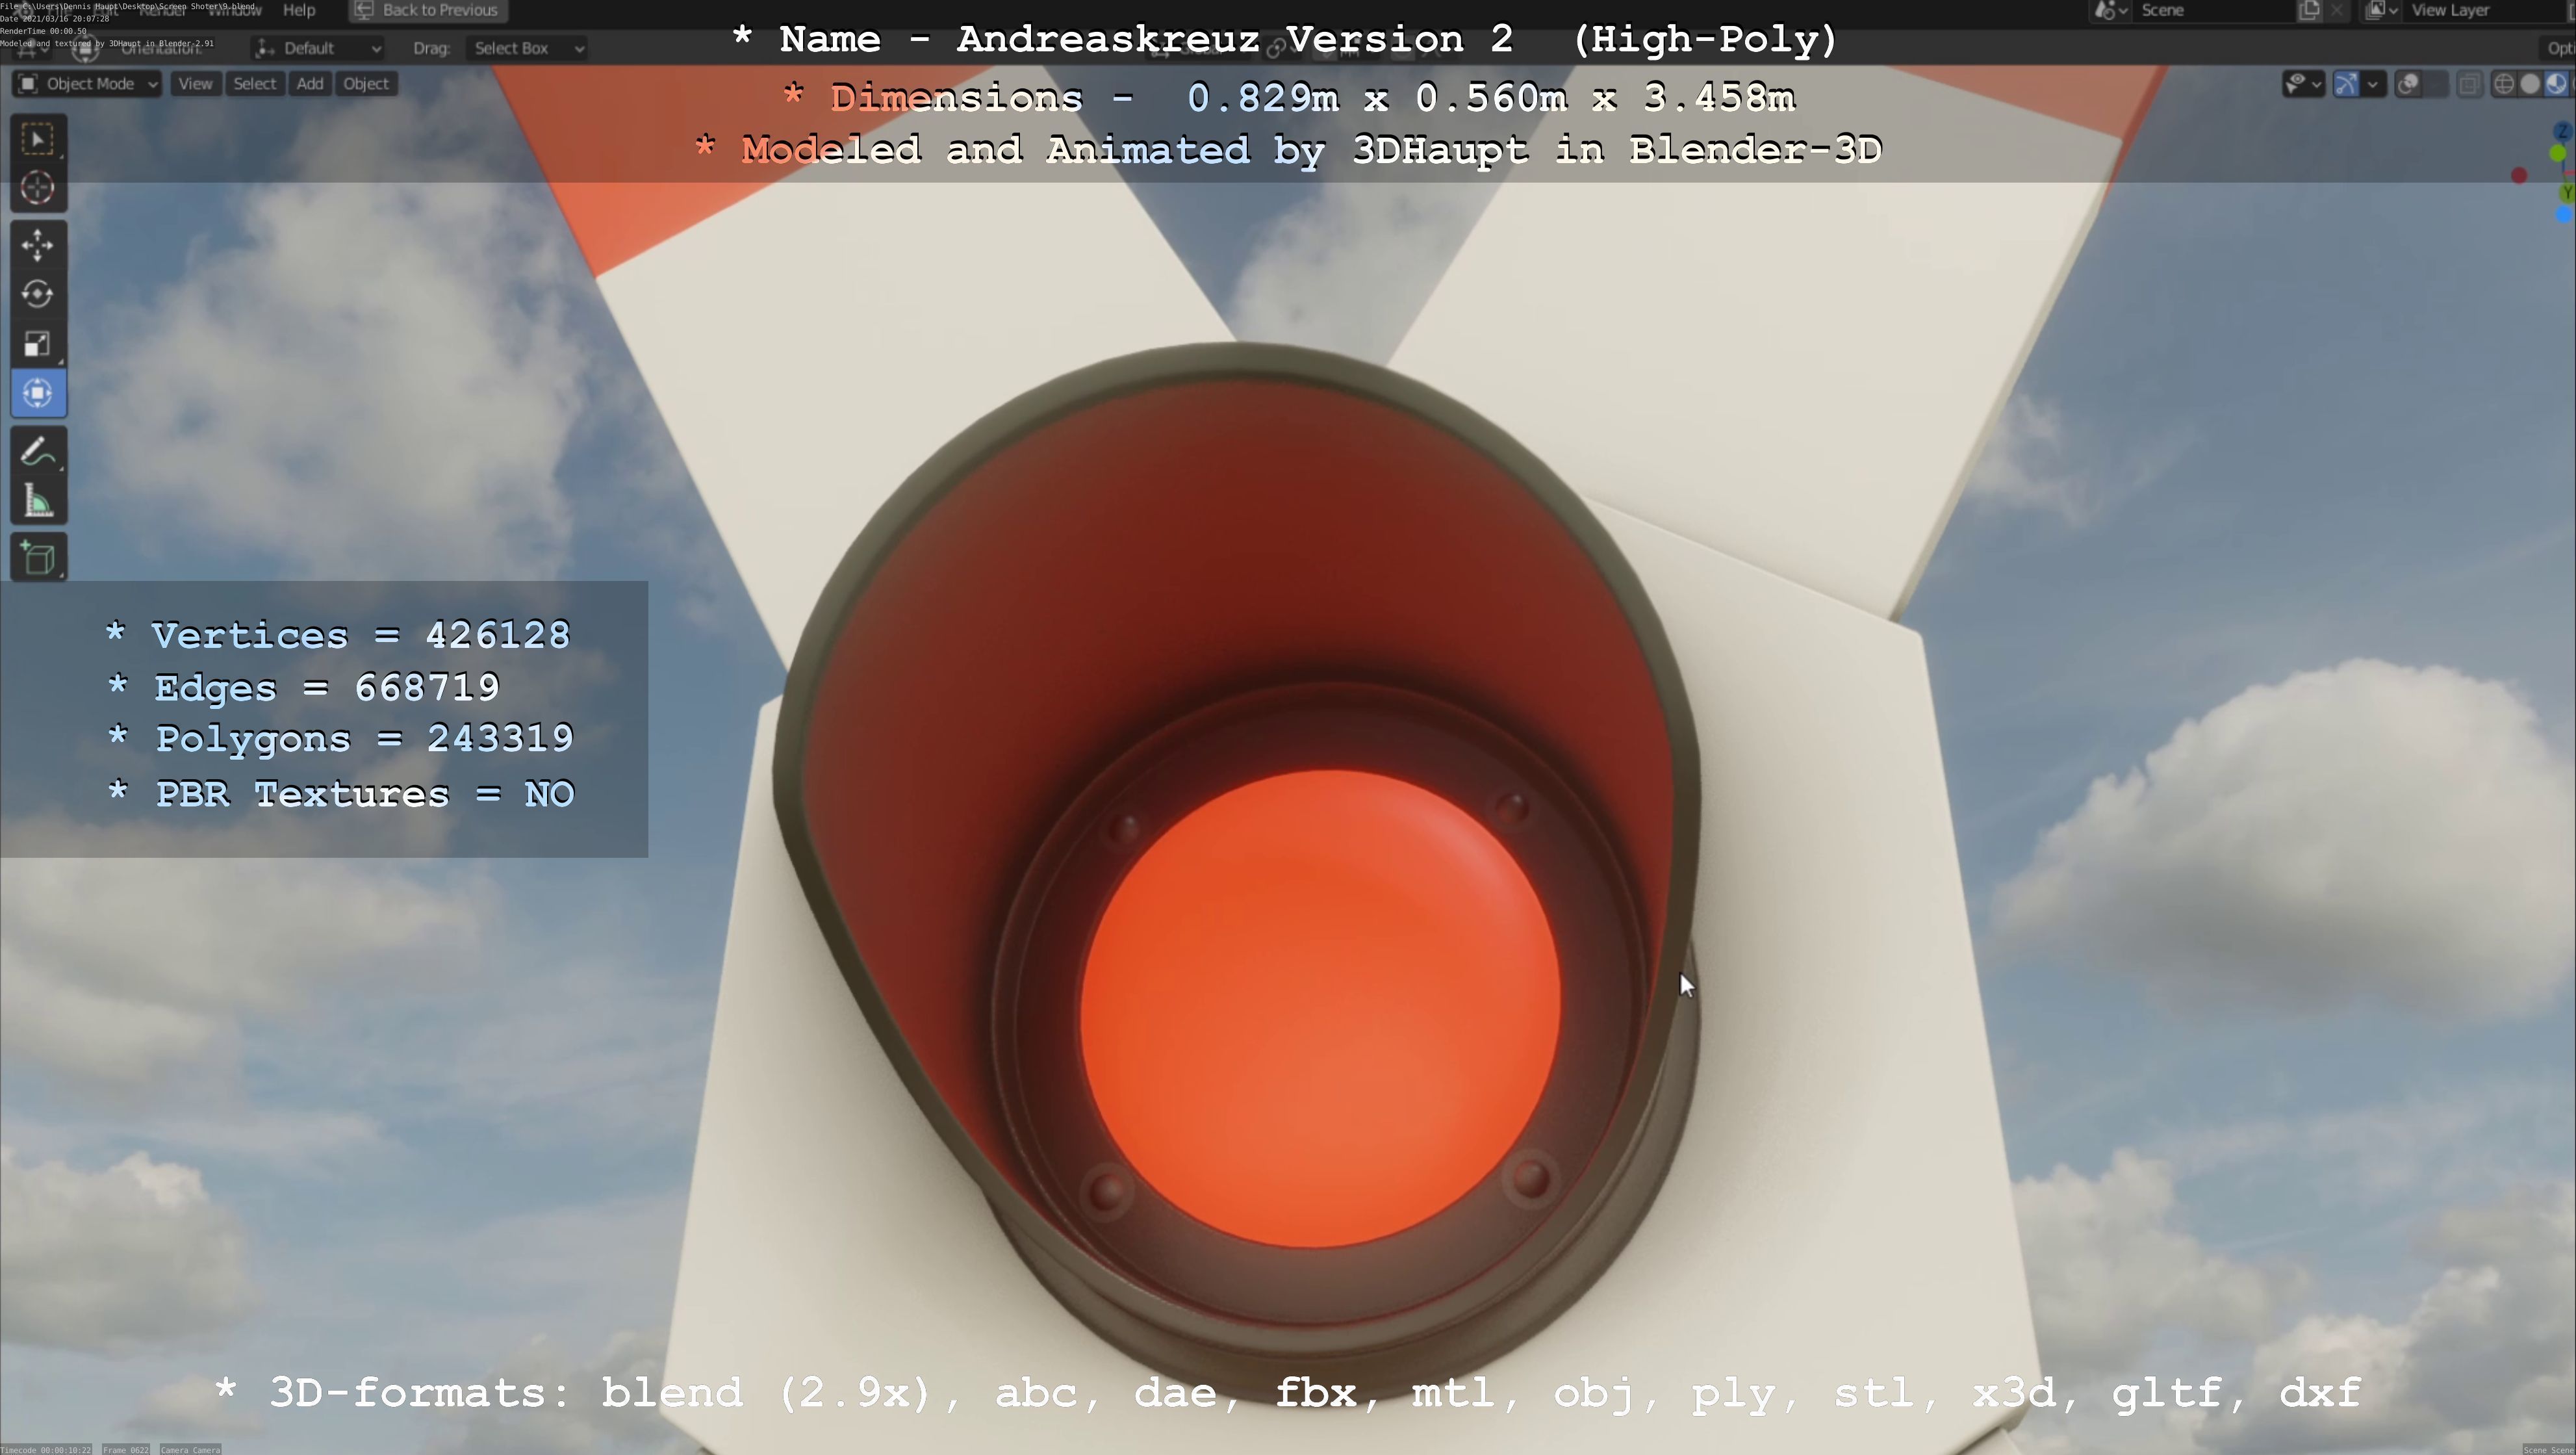Switch to wireframe viewport shading

coord(2504,84)
